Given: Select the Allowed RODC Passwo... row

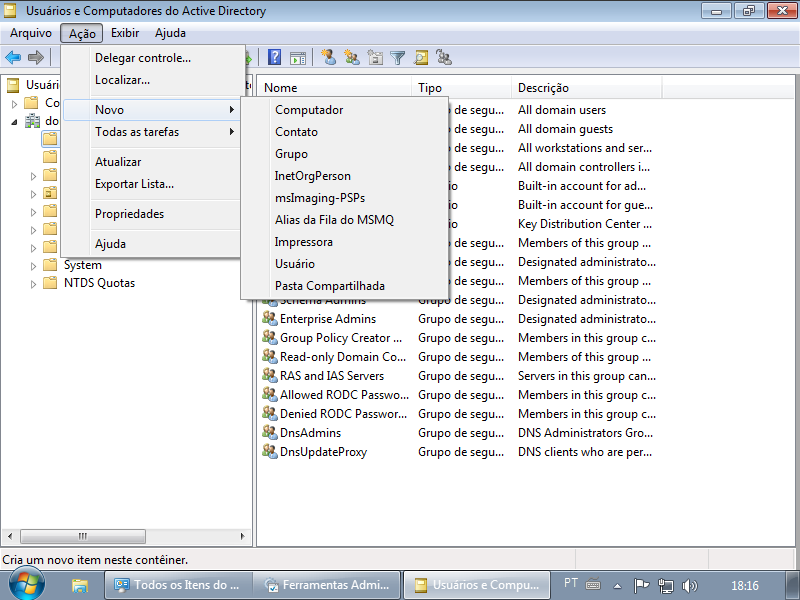Looking at the screenshot, I should [461, 394].
